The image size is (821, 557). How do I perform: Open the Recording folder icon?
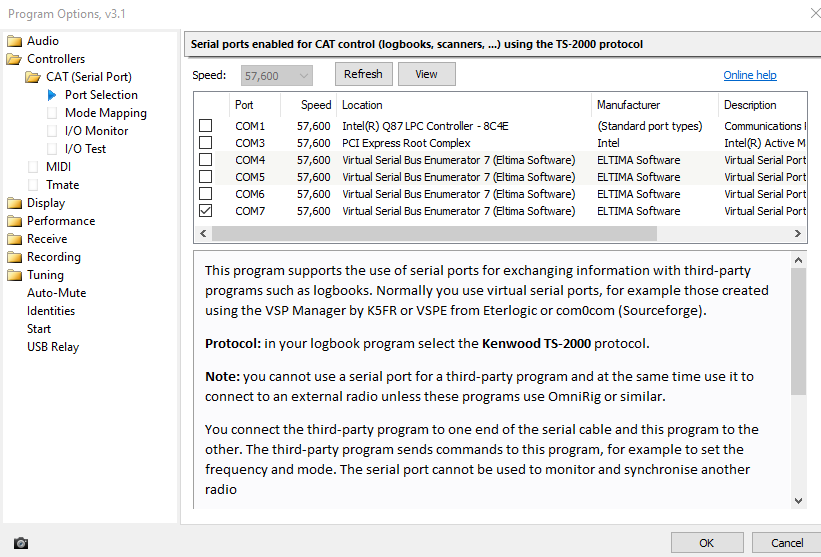(14, 257)
